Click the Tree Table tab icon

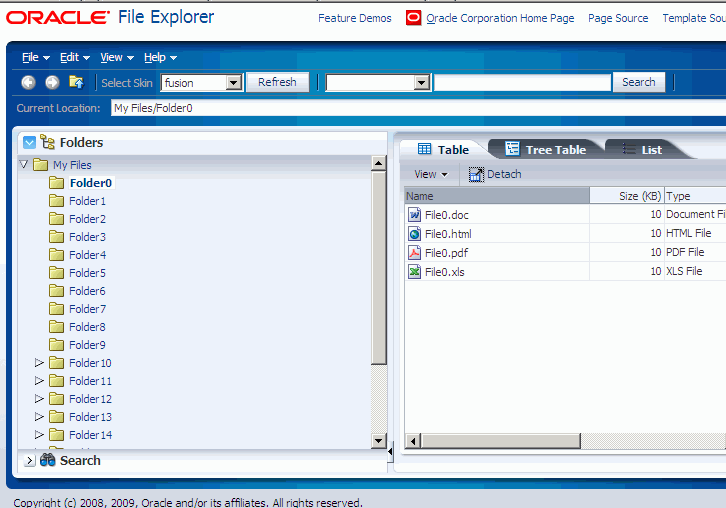coord(512,149)
